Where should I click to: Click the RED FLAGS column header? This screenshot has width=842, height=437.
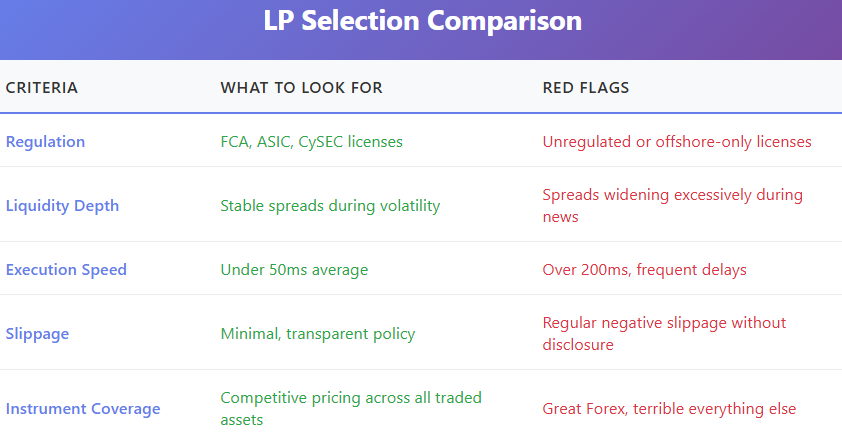point(586,88)
